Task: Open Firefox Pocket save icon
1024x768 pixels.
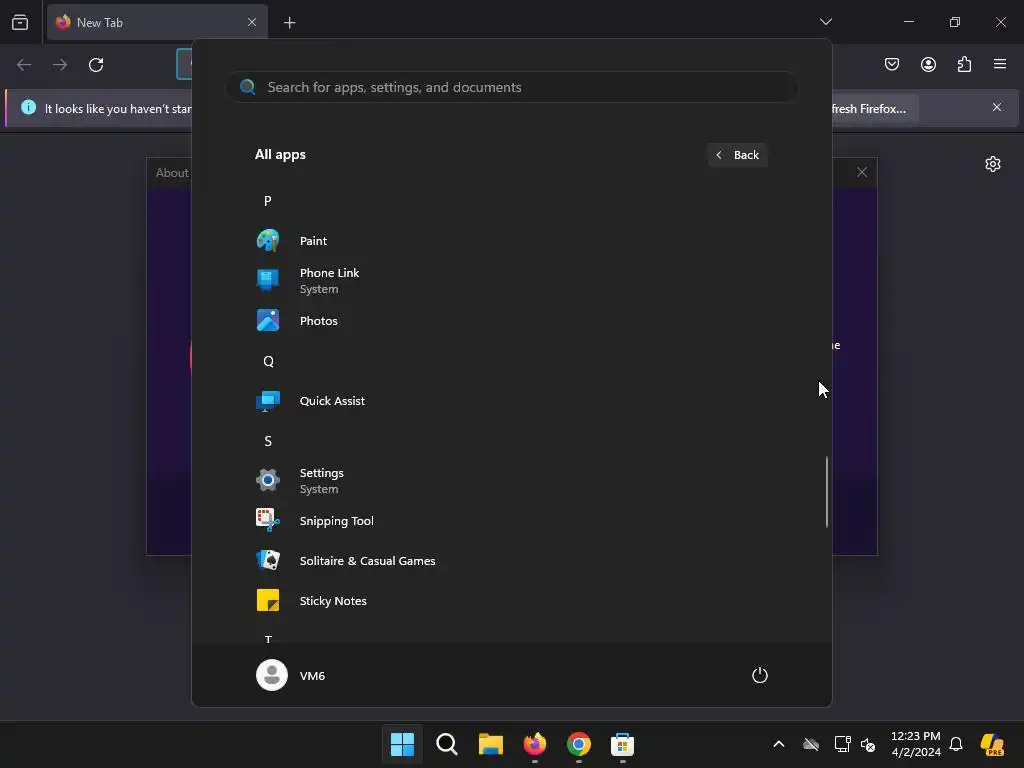Action: click(x=892, y=64)
